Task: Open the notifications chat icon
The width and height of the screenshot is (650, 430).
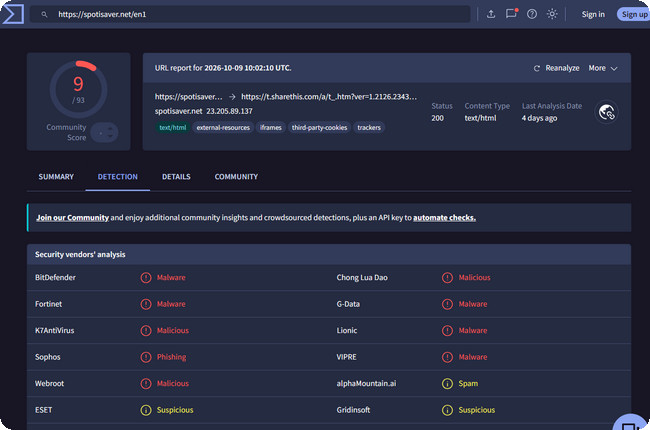Action: click(x=512, y=14)
